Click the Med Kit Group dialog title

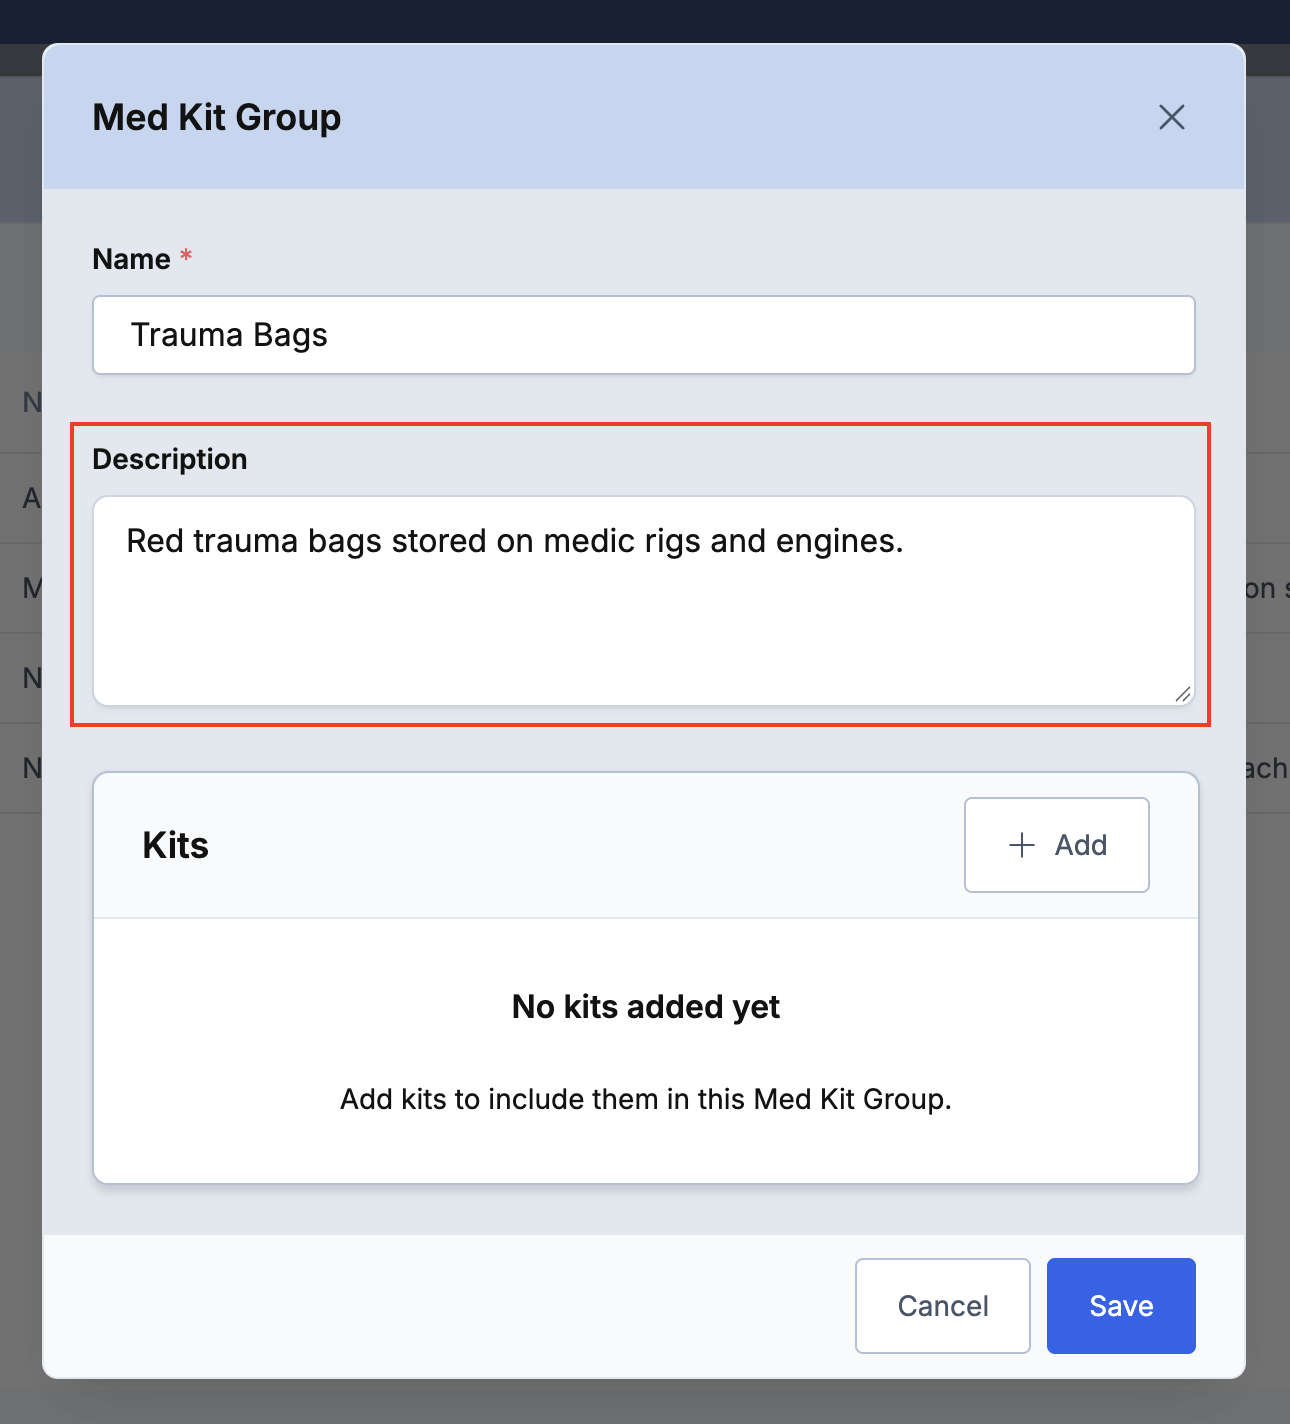[x=217, y=117]
